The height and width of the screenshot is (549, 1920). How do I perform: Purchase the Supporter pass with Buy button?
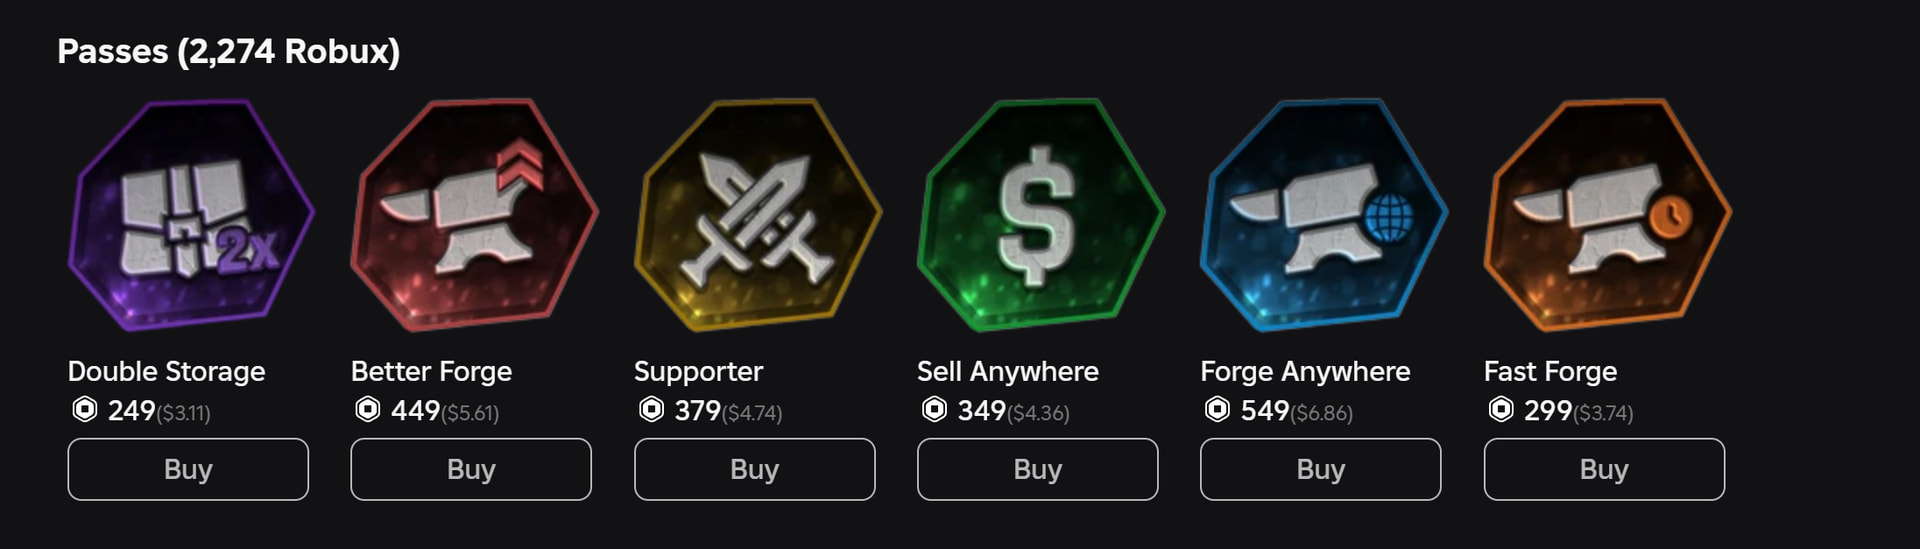pyautogui.click(x=754, y=469)
